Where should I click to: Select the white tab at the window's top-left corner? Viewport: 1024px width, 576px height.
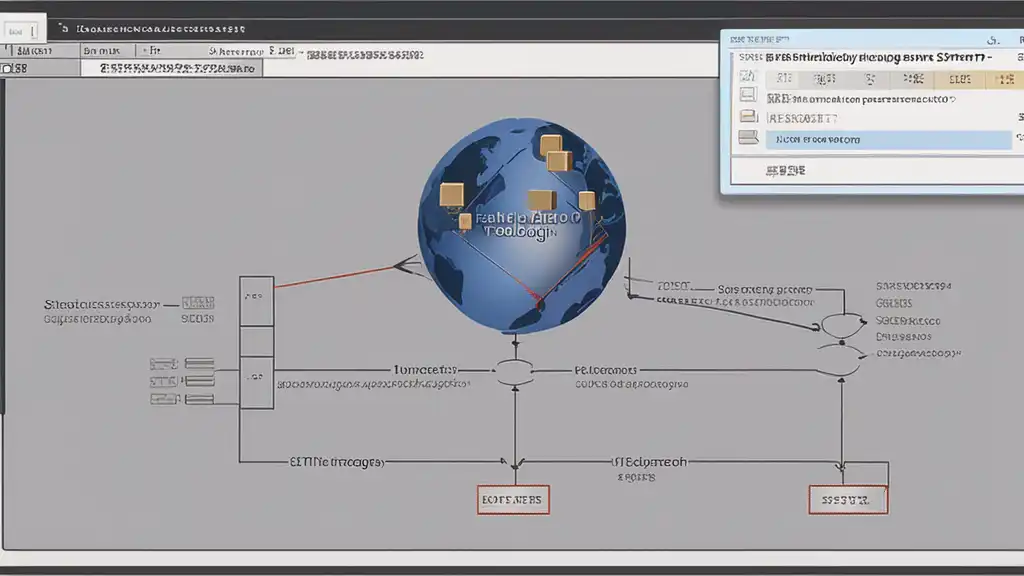(x=24, y=30)
